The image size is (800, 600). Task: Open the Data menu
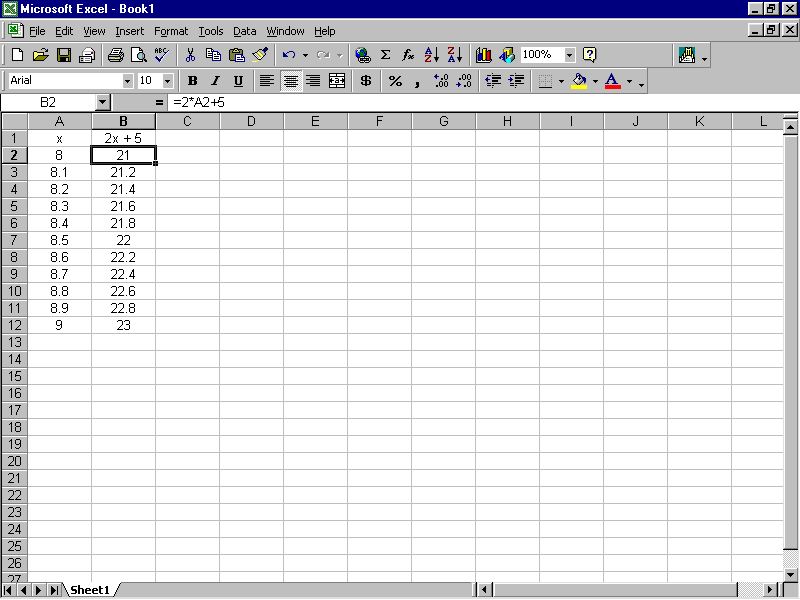pyautogui.click(x=245, y=31)
